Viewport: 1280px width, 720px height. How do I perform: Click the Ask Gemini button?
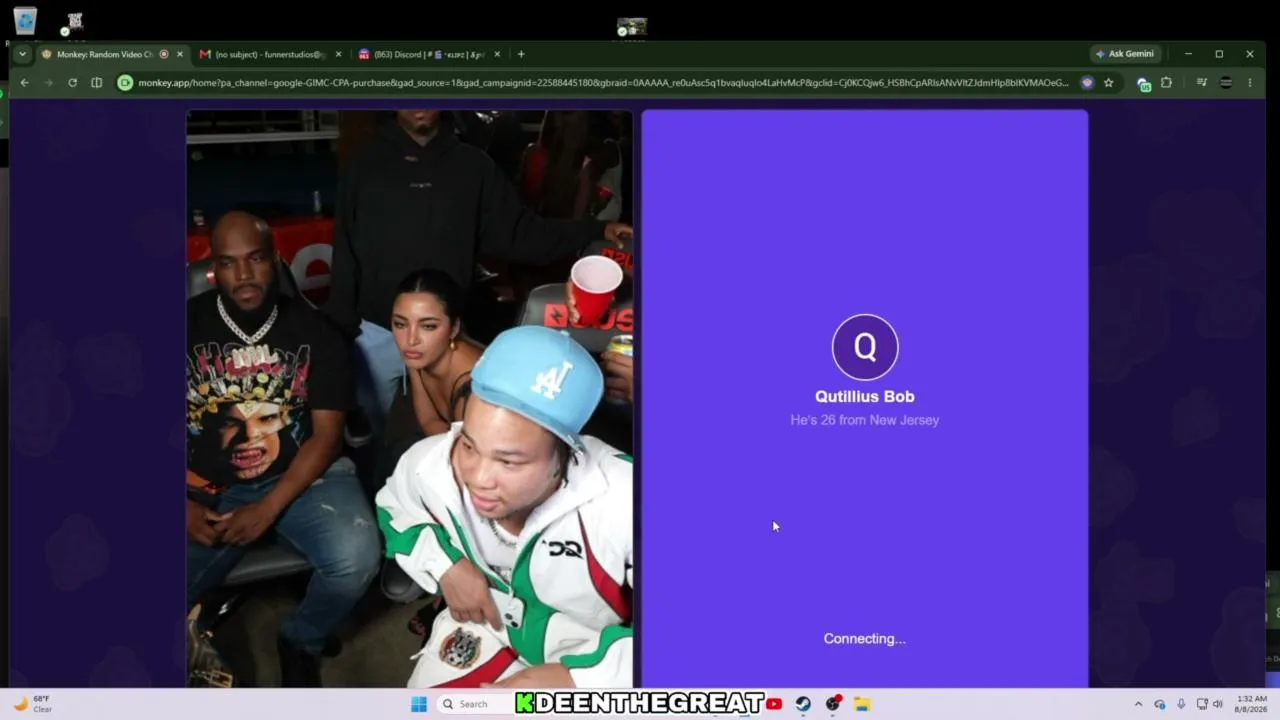click(1125, 54)
